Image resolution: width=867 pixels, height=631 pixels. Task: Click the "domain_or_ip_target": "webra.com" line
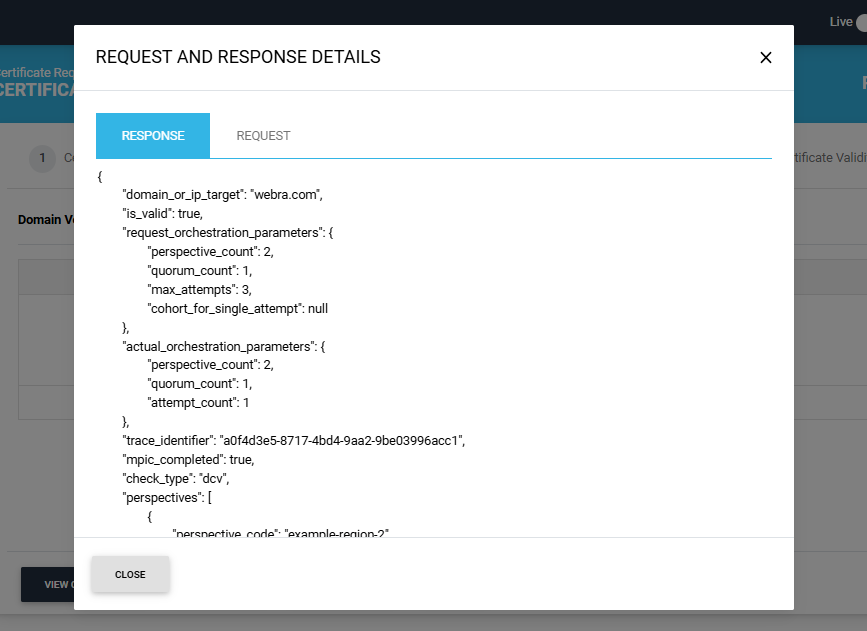222,195
